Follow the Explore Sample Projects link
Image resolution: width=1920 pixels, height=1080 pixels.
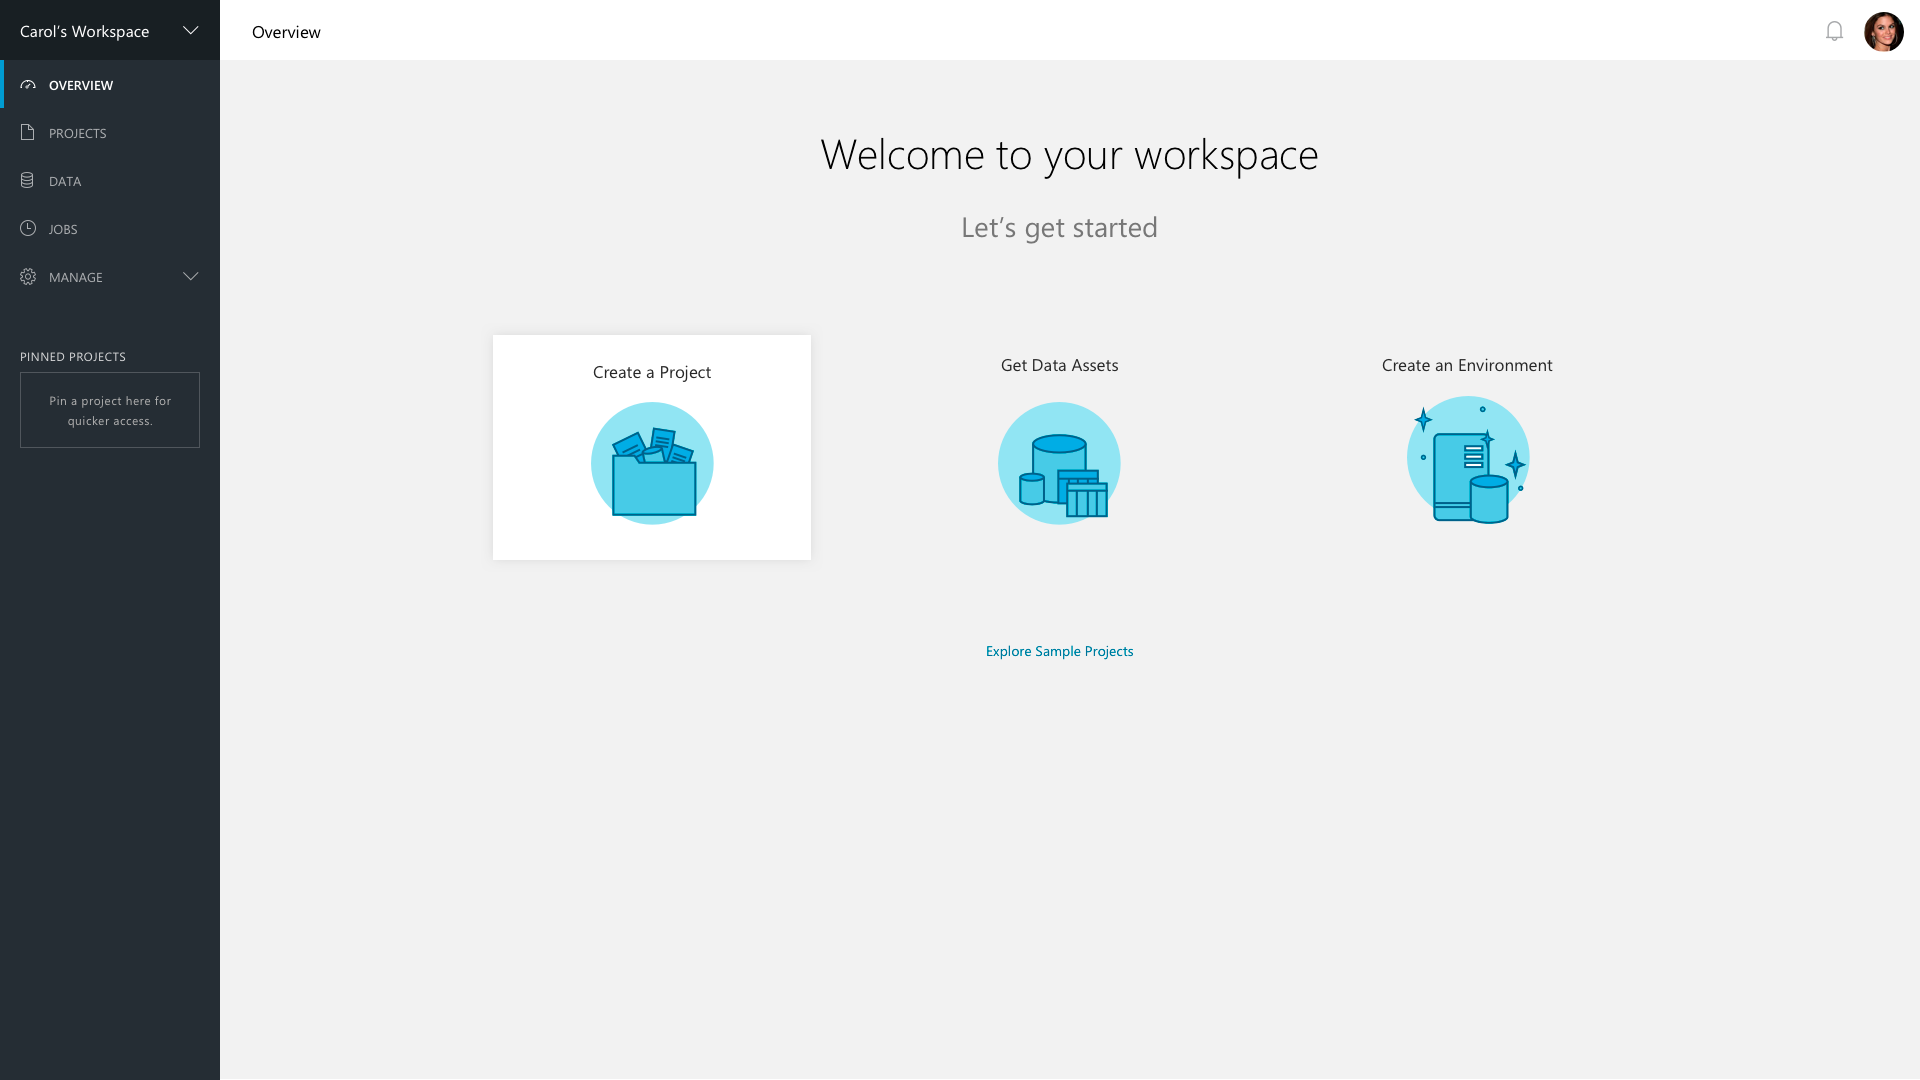click(1059, 651)
